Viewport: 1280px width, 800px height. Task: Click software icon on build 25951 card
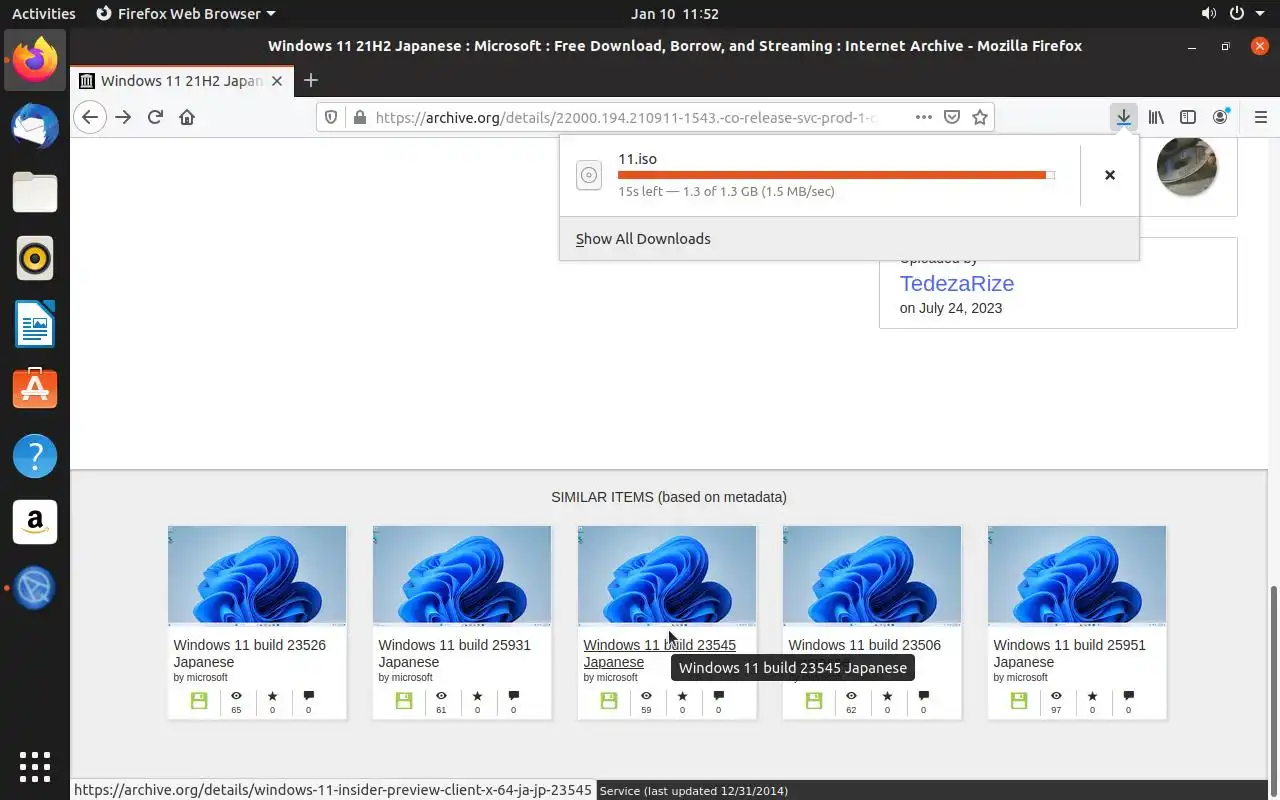pyautogui.click(x=1019, y=701)
